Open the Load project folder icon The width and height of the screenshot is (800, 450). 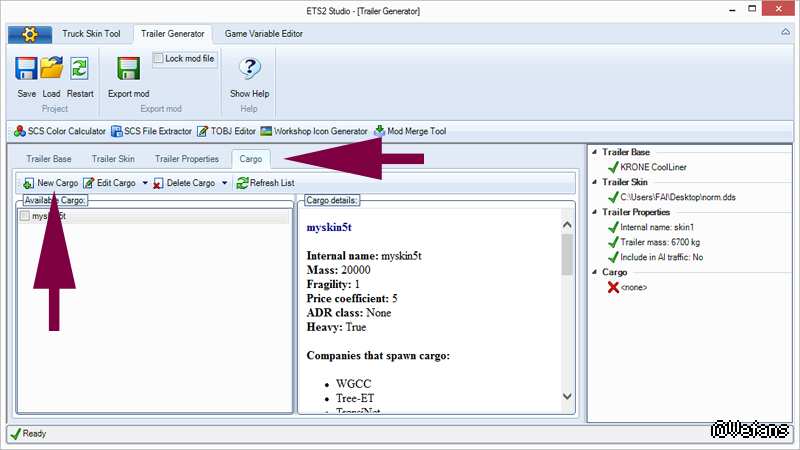point(52,69)
